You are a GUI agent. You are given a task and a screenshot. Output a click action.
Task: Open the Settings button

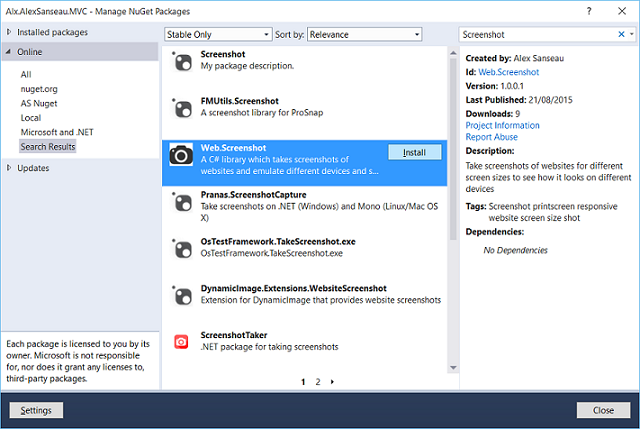[36, 410]
